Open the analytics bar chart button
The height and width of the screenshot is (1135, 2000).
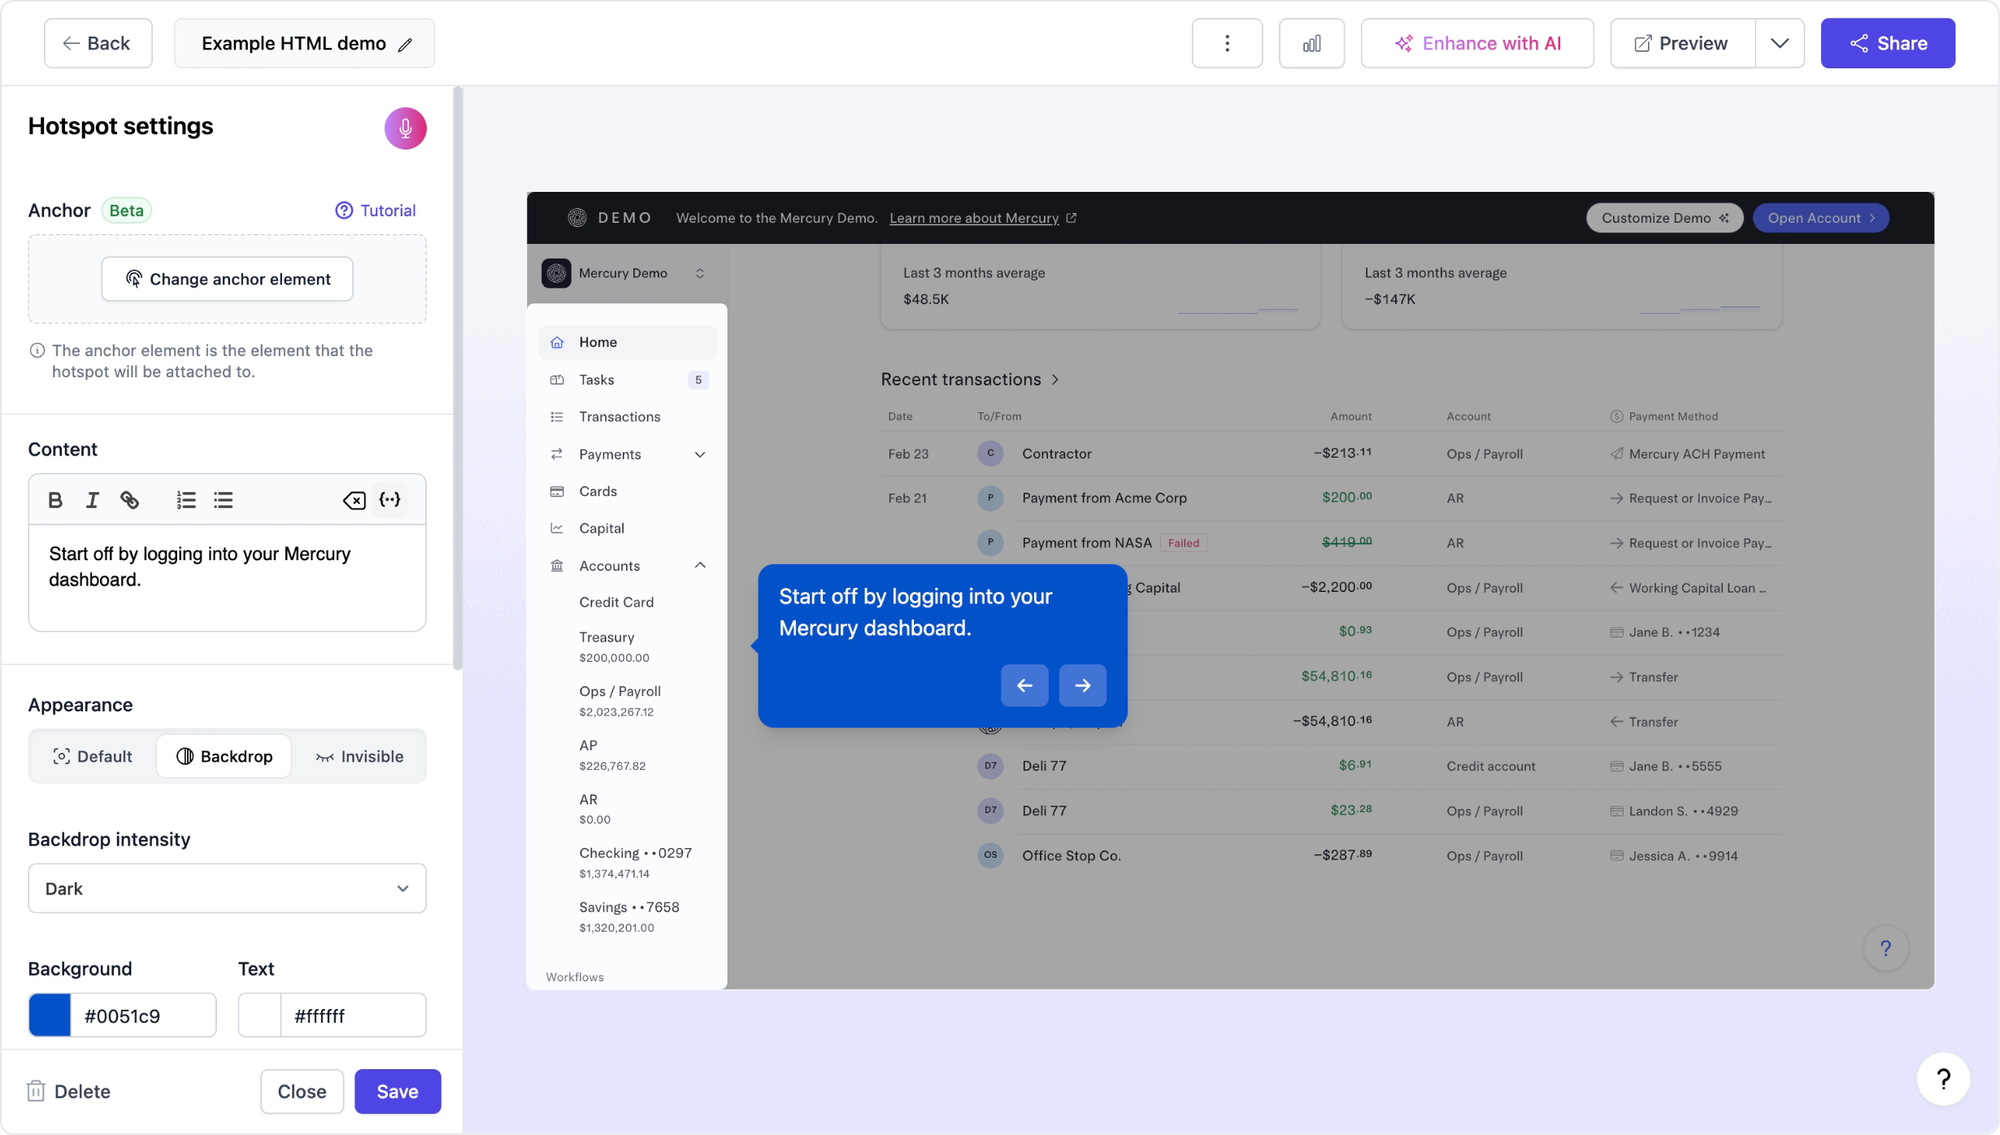pyautogui.click(x=1311, y=43)
